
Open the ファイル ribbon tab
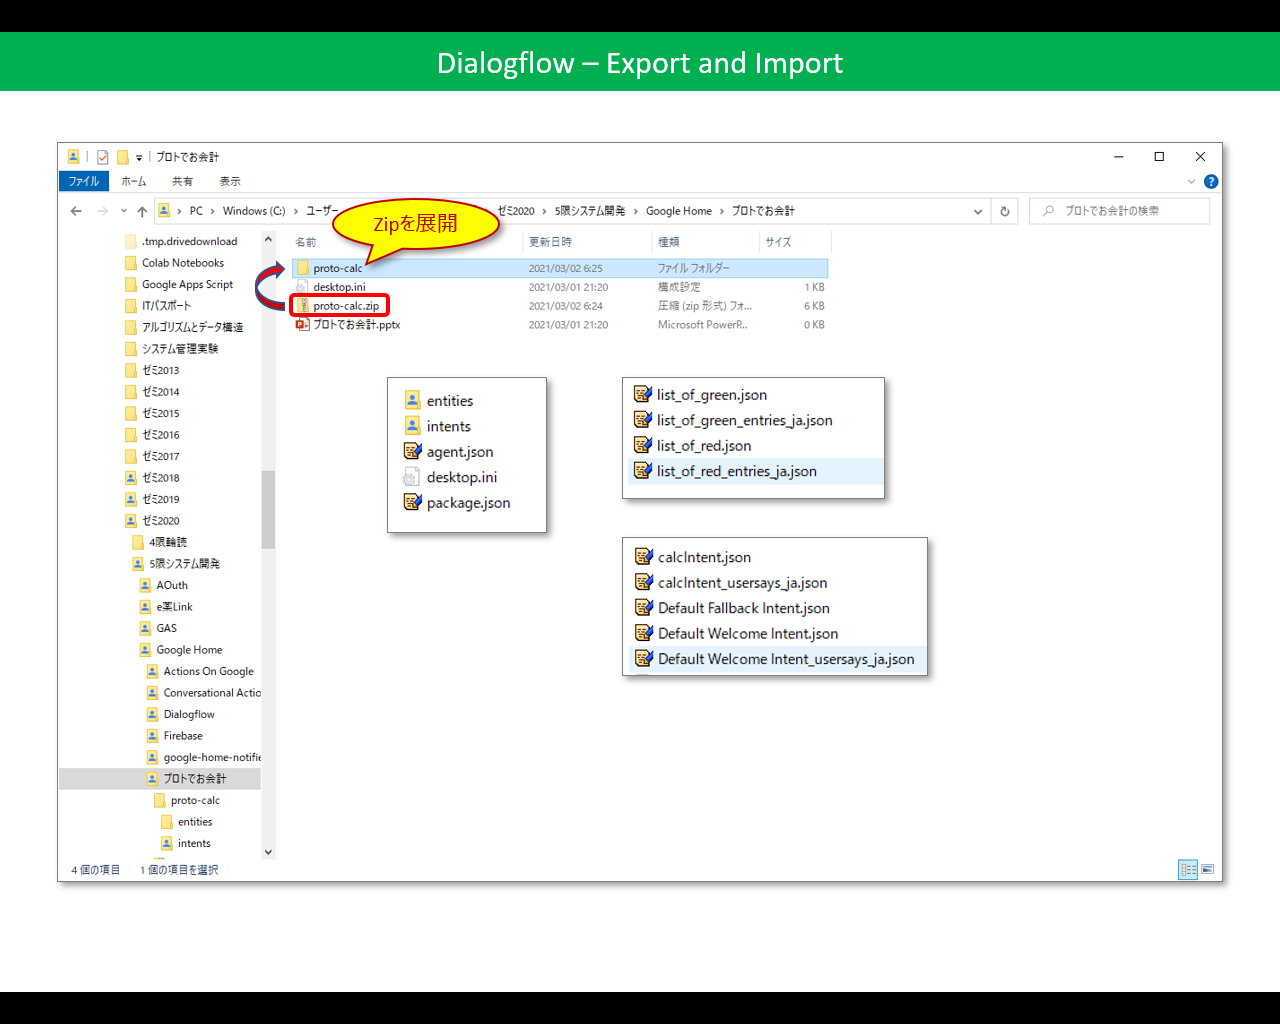pos(84,181)
